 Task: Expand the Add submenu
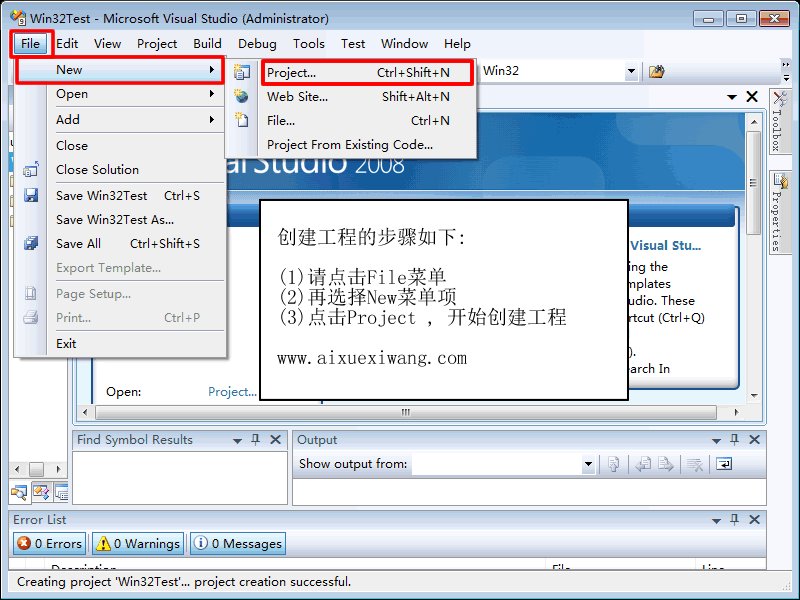point(136,119)
